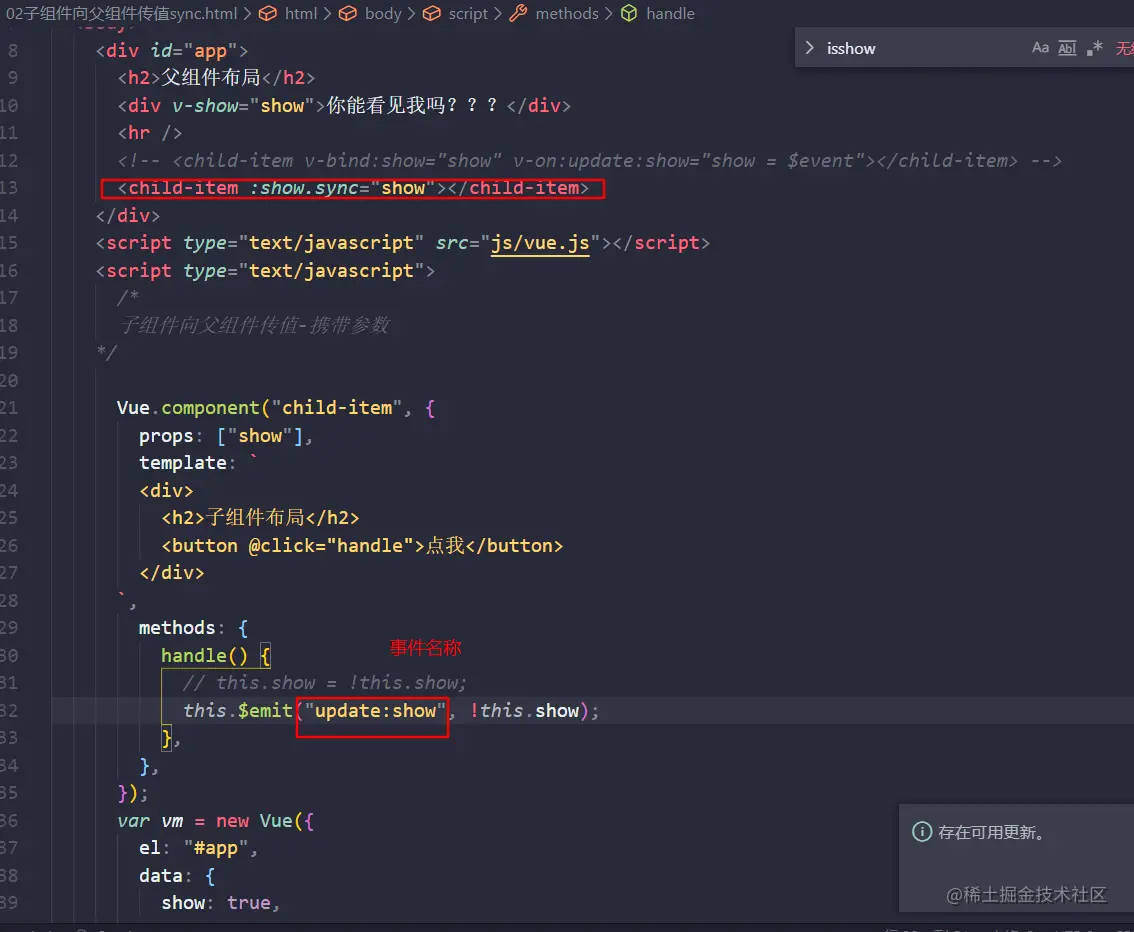Place cursor on <div id="app"> line
Screen dimensions: 1134x932
172,51
